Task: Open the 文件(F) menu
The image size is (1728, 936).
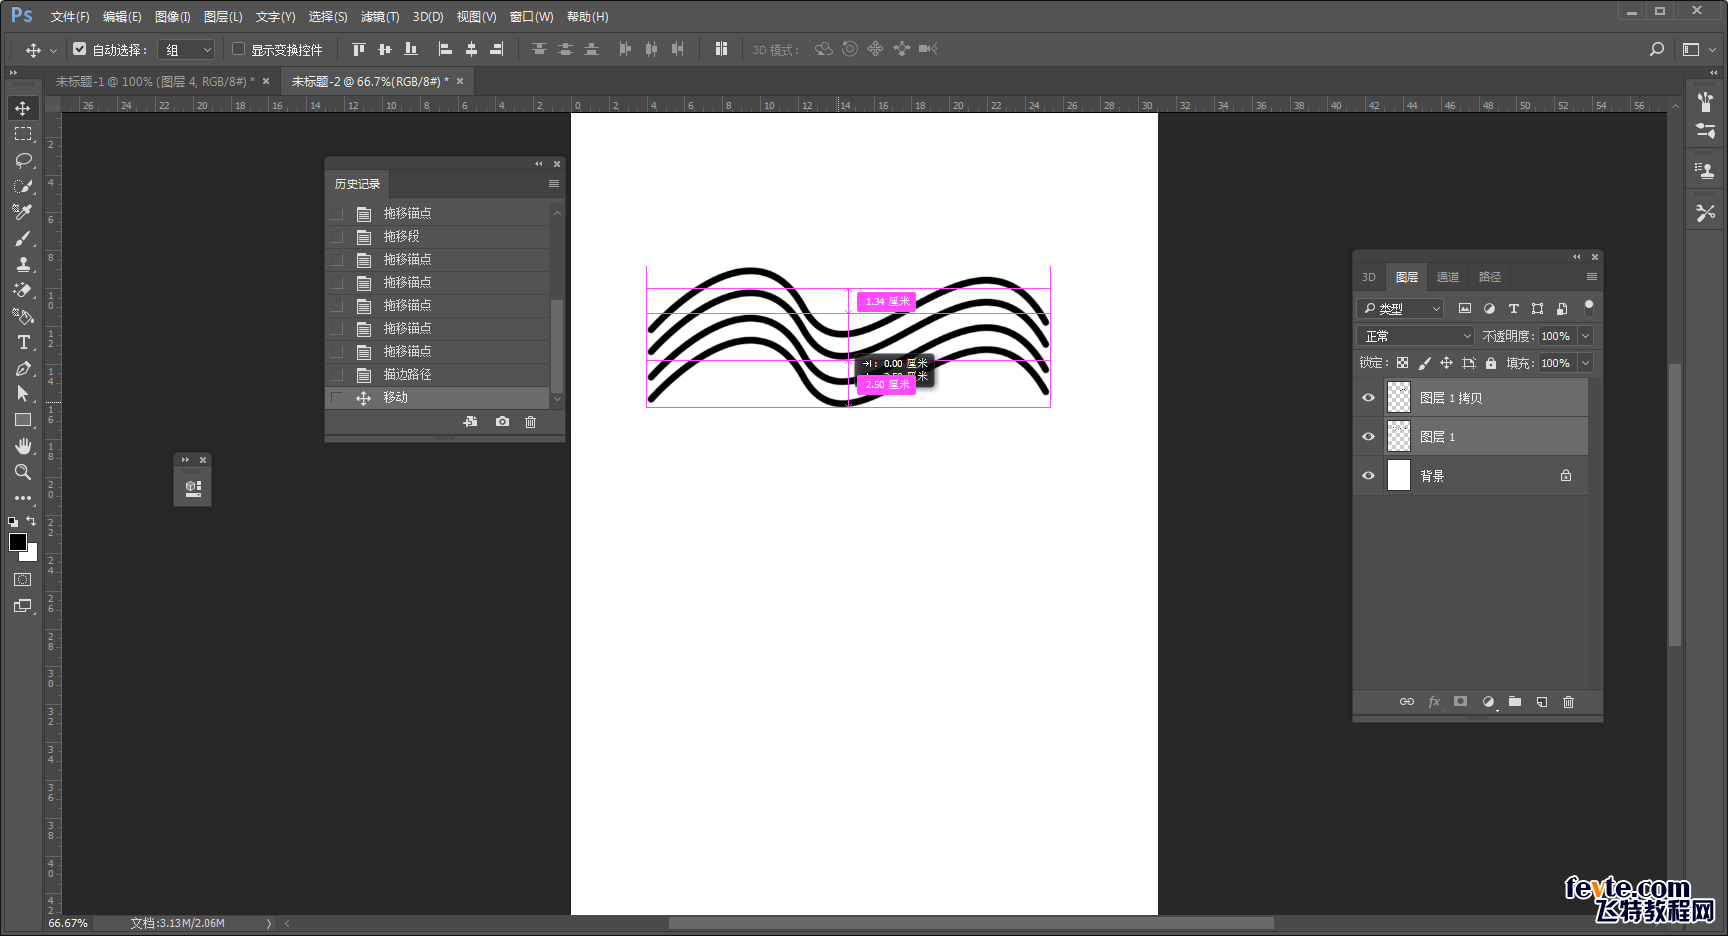Action: [70, 17]
